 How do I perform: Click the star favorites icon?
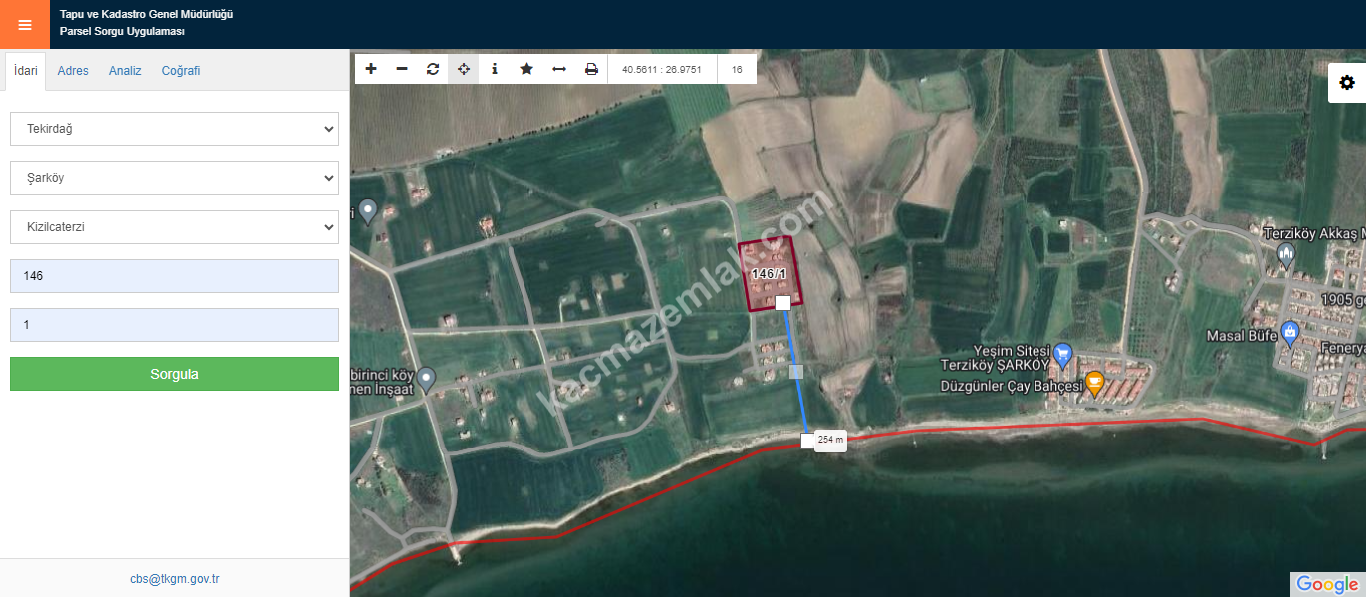click(x=526, y=69)
